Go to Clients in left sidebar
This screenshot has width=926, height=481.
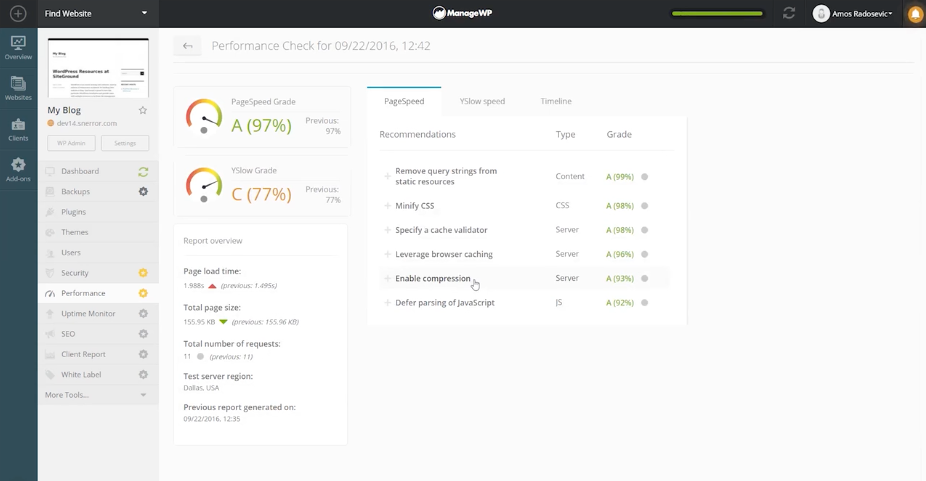18,130
